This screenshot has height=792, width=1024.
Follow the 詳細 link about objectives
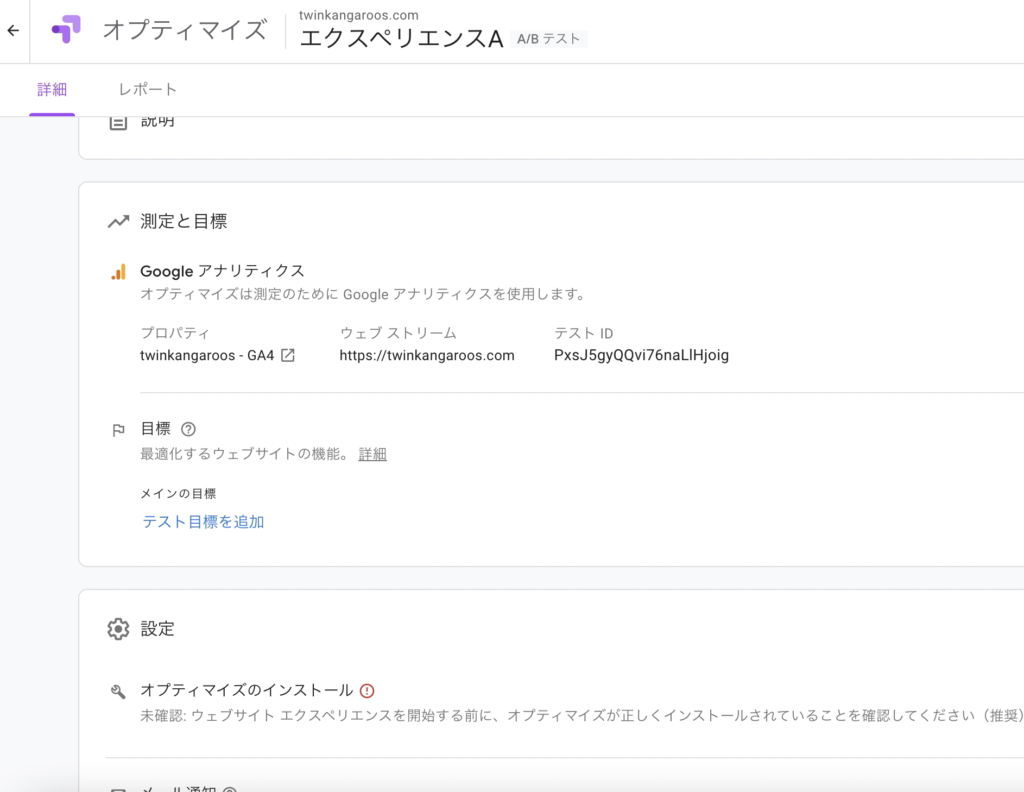372,454
